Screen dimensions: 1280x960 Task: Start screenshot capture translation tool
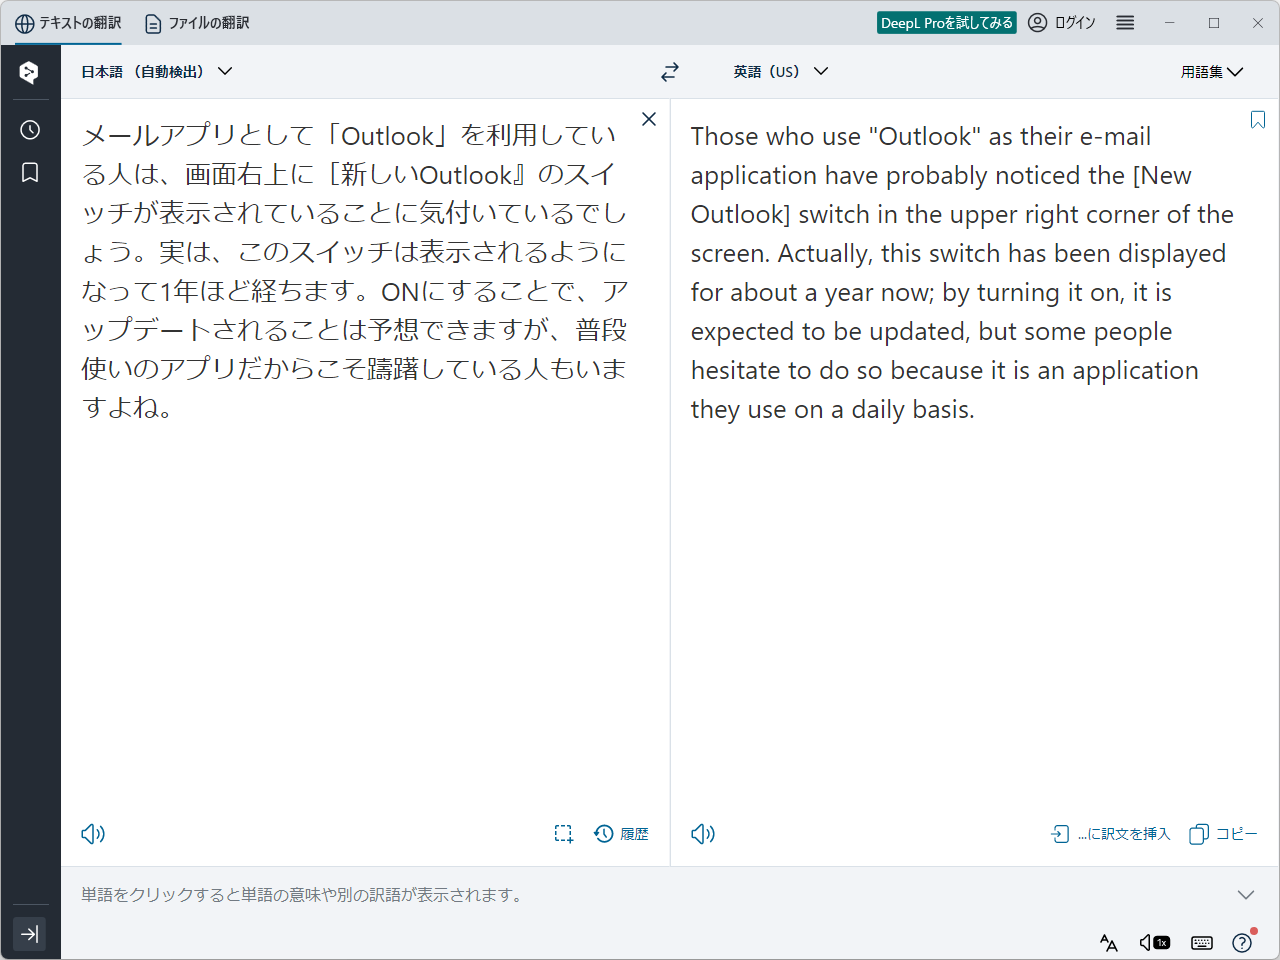coord(564,833)
